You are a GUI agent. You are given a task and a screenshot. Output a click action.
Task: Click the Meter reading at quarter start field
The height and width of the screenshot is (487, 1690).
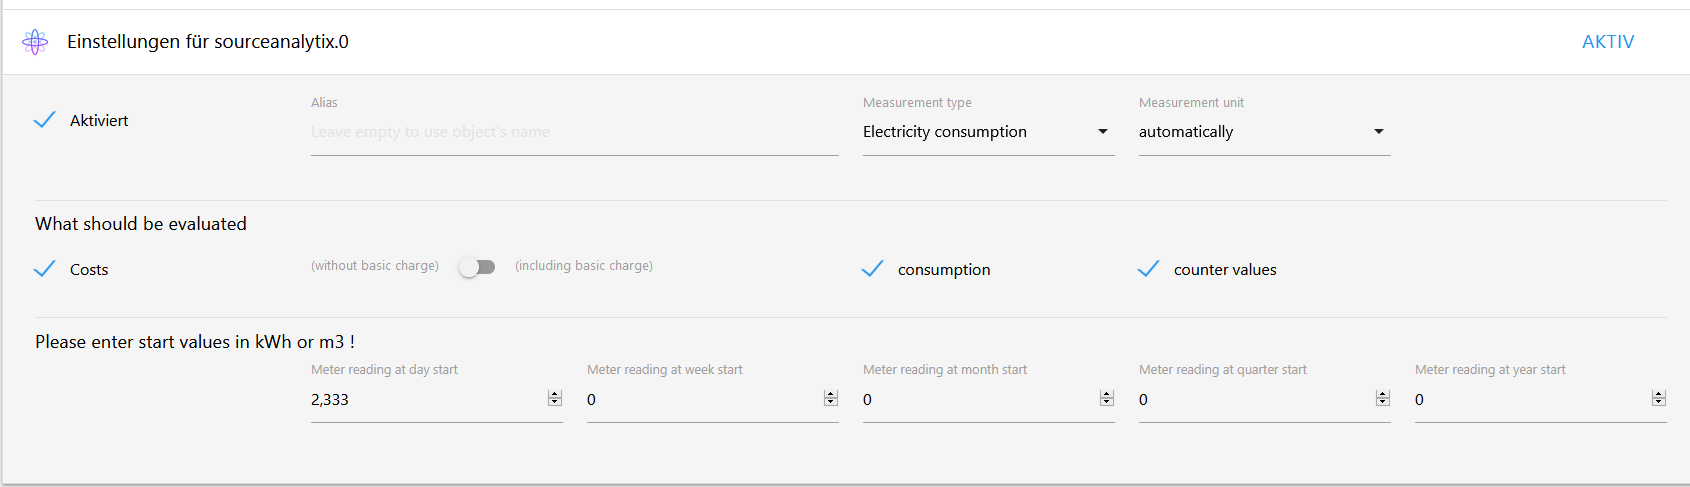click(1253, 400)
